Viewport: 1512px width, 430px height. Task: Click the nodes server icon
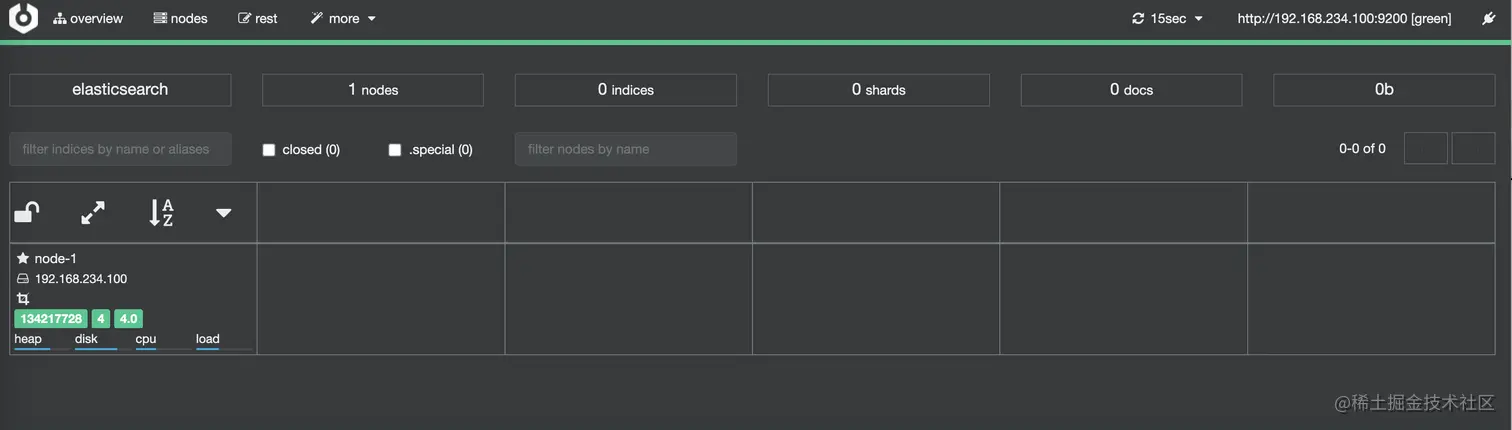pyautogui.click(x=160, y=18)
